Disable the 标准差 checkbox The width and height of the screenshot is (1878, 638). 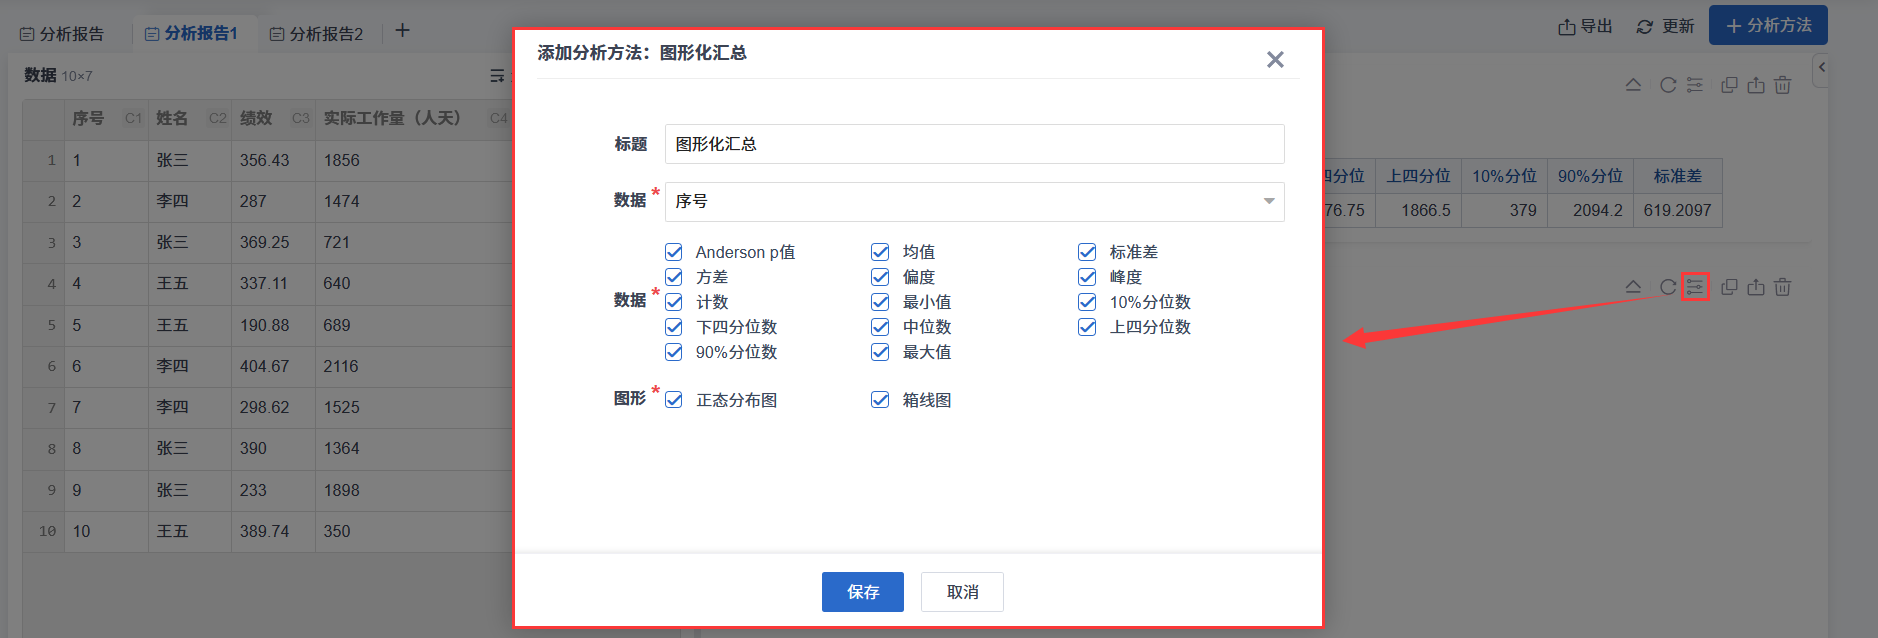coord(1087,252)
